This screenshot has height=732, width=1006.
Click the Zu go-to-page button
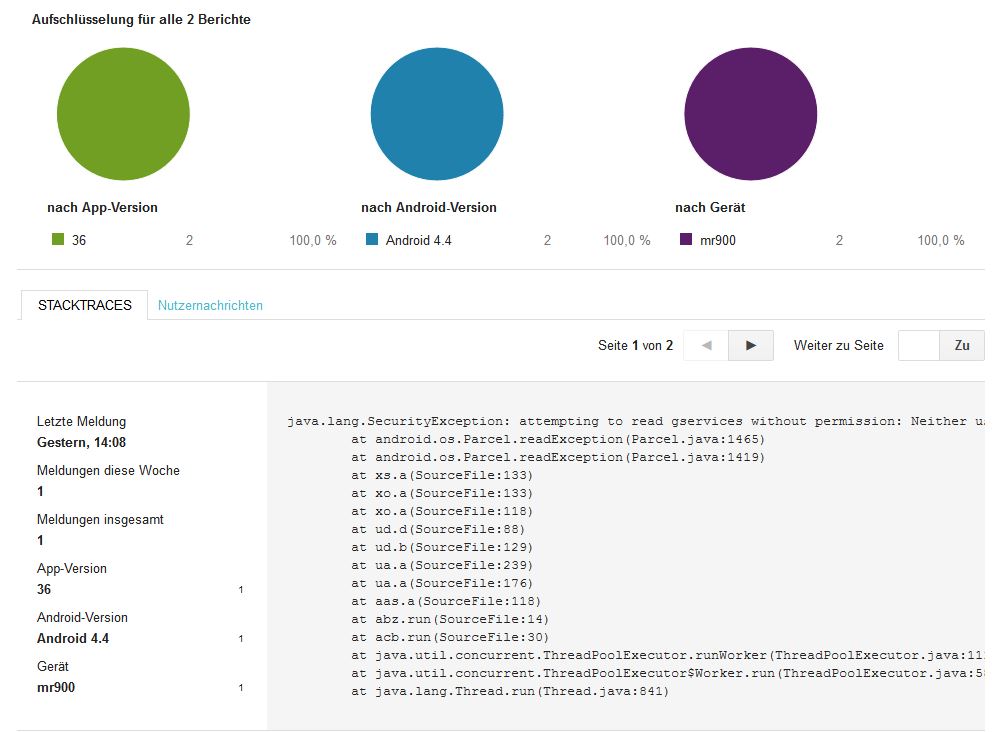(x=962, y=345)
